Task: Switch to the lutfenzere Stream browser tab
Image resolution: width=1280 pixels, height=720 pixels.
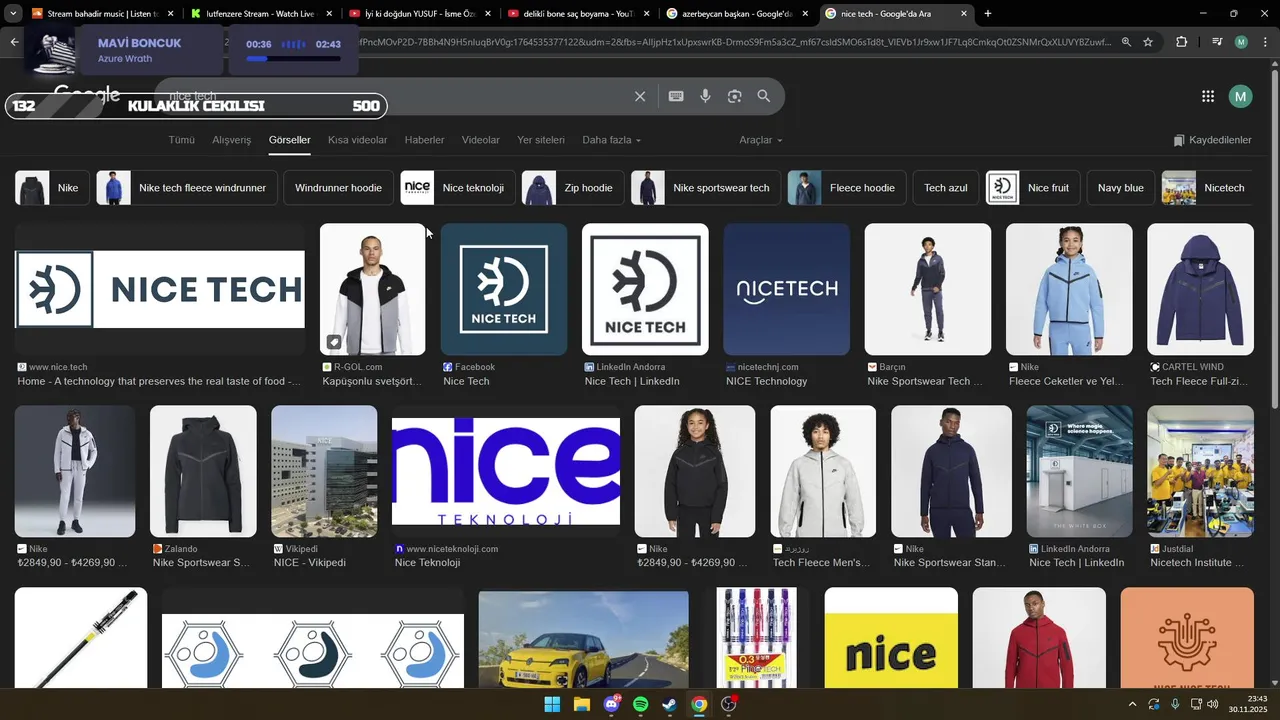Action: 261,14
